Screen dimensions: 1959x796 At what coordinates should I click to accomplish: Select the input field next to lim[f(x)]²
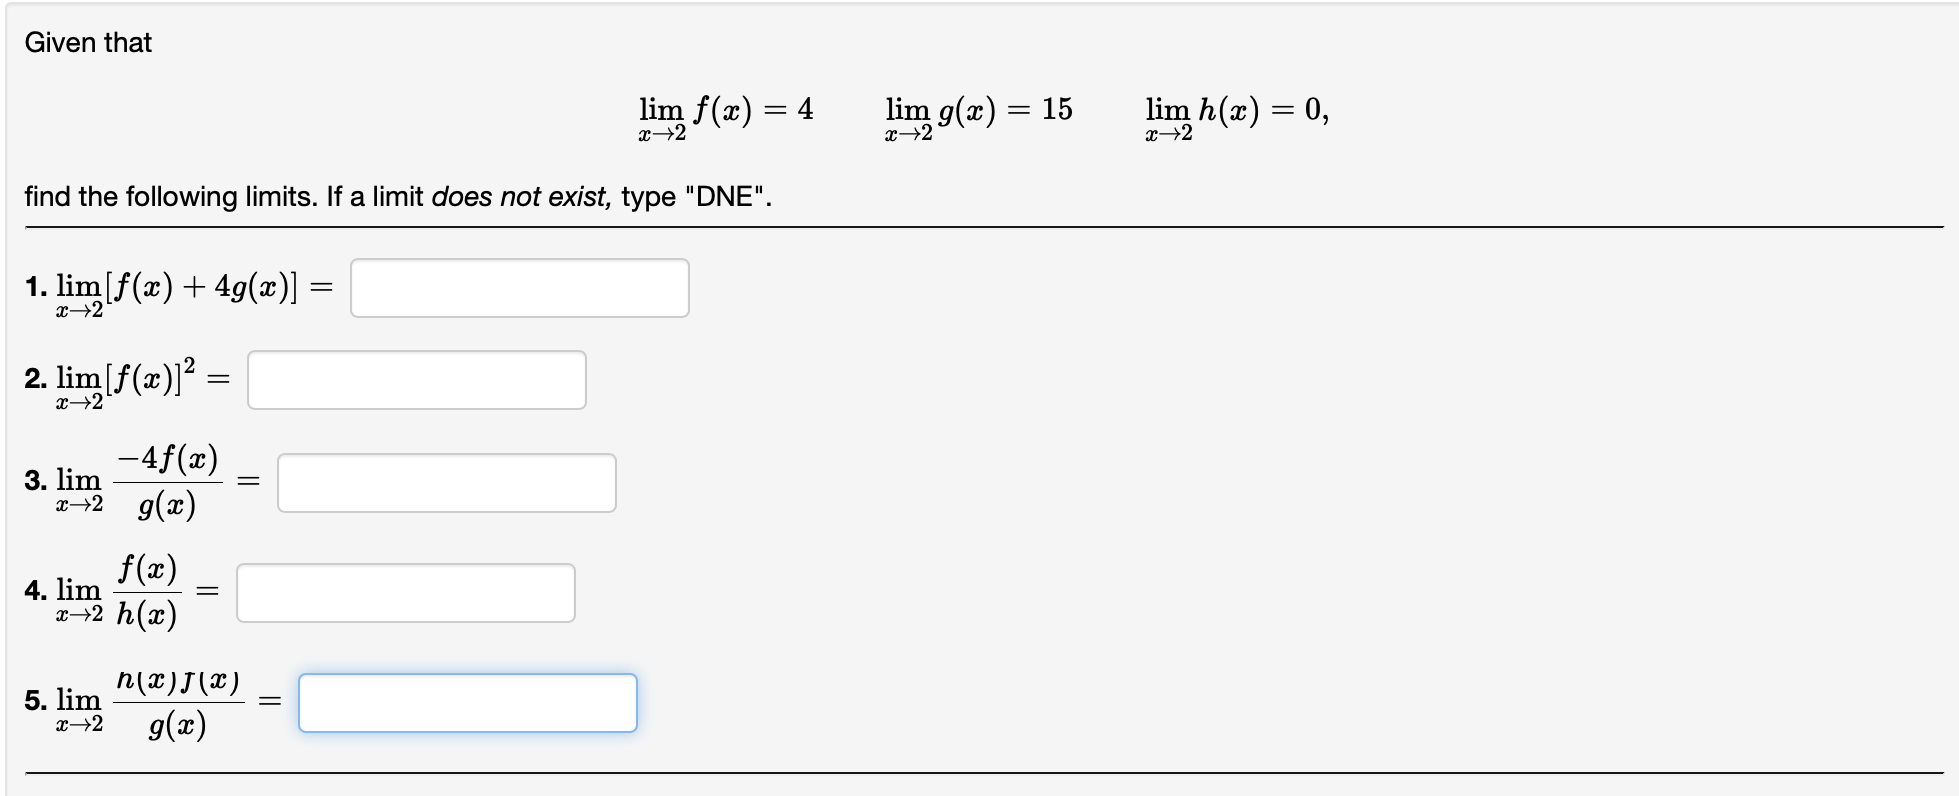(x=417, y=380)
